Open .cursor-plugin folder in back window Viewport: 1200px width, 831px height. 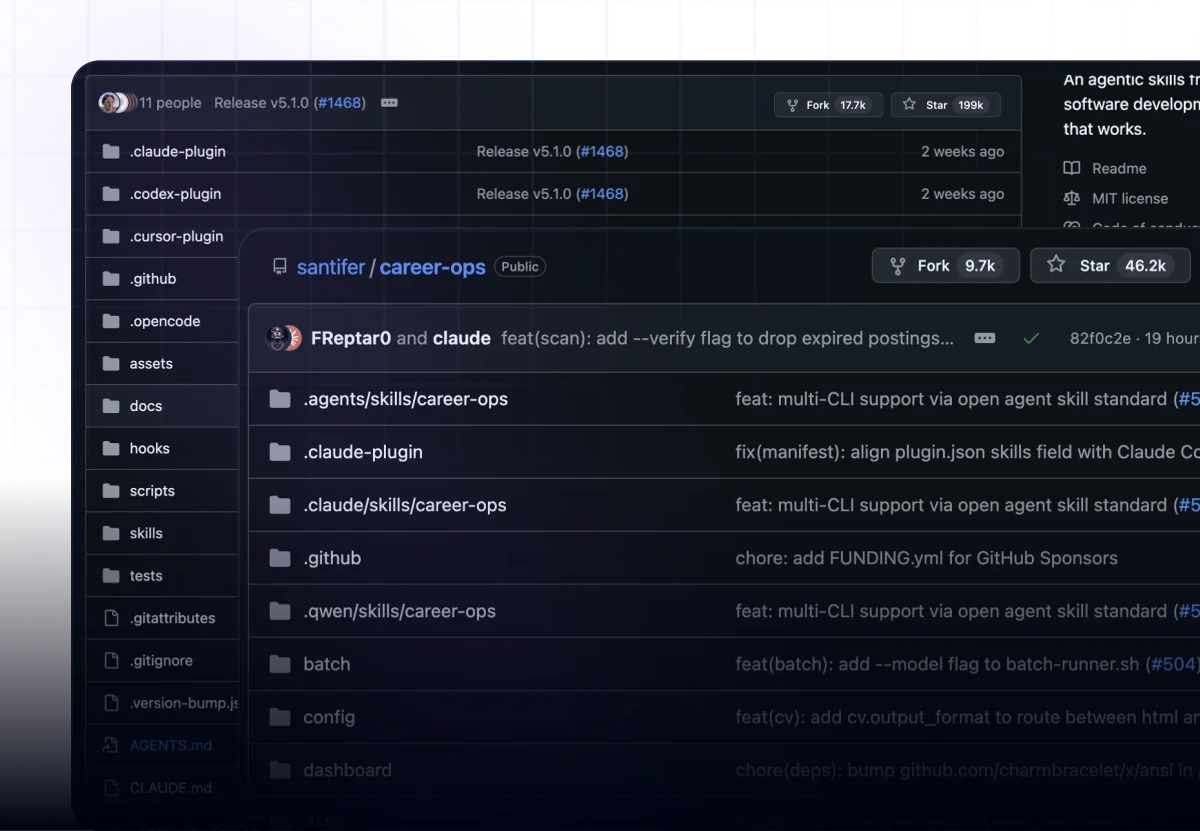coord(176,237)
